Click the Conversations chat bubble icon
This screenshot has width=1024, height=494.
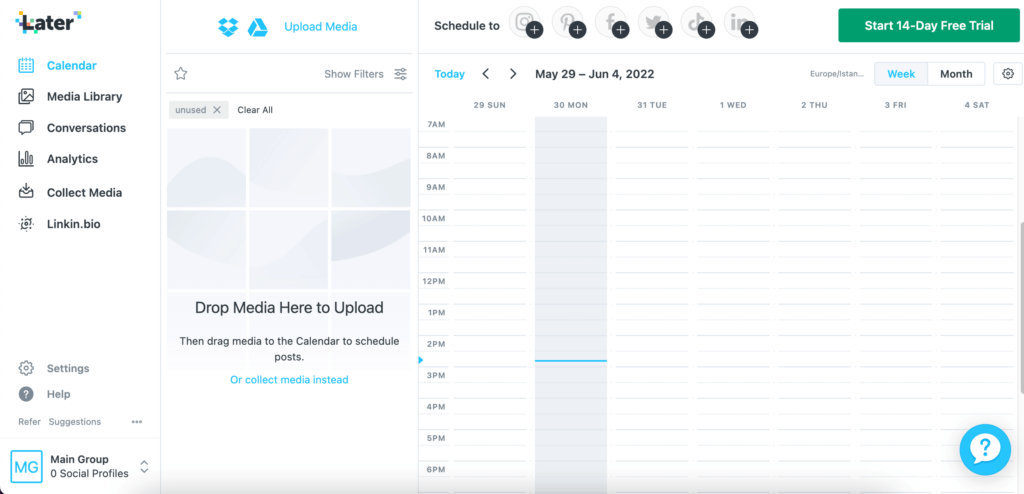click(x=26, y=127)
